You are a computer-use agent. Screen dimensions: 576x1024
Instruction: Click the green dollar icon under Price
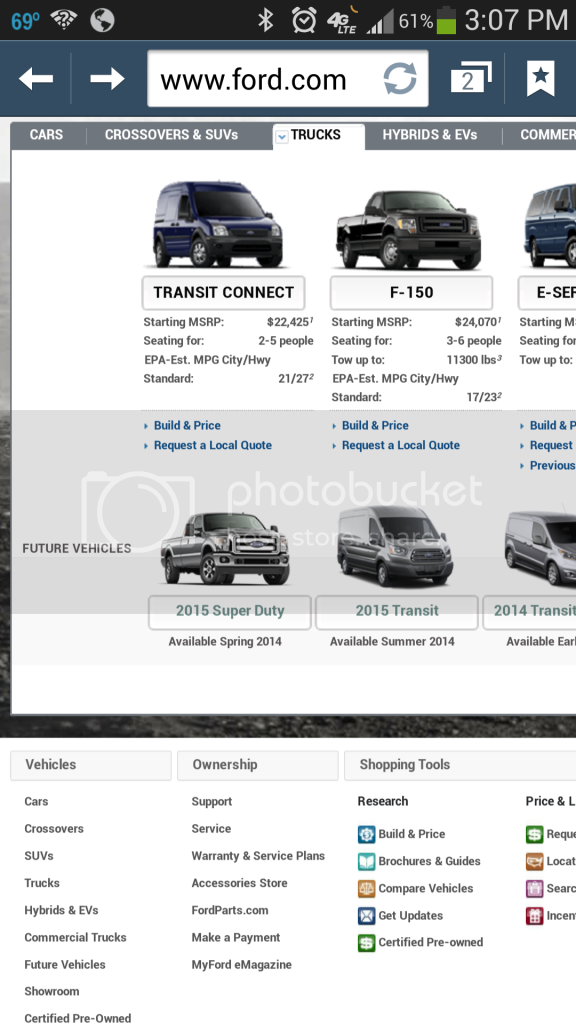[534, 835]
